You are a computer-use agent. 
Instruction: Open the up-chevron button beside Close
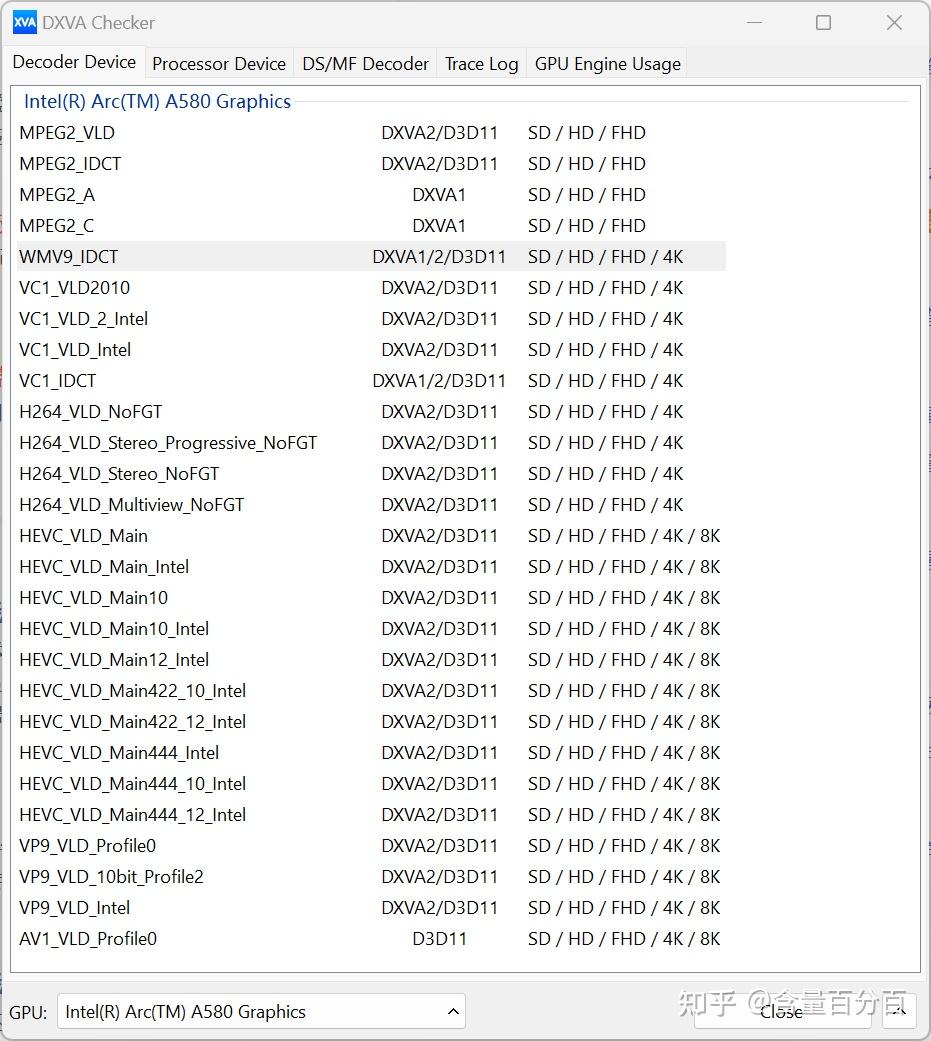click(899, 1012)
